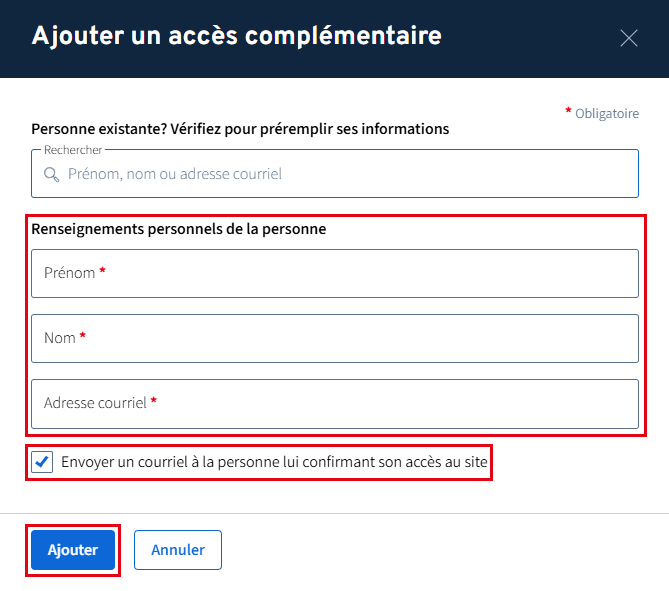The width and height of the screenshot is (669, 591).
Task: Click the 'Renseignements personnels de la personne' heading
Action: click(179, 229)
